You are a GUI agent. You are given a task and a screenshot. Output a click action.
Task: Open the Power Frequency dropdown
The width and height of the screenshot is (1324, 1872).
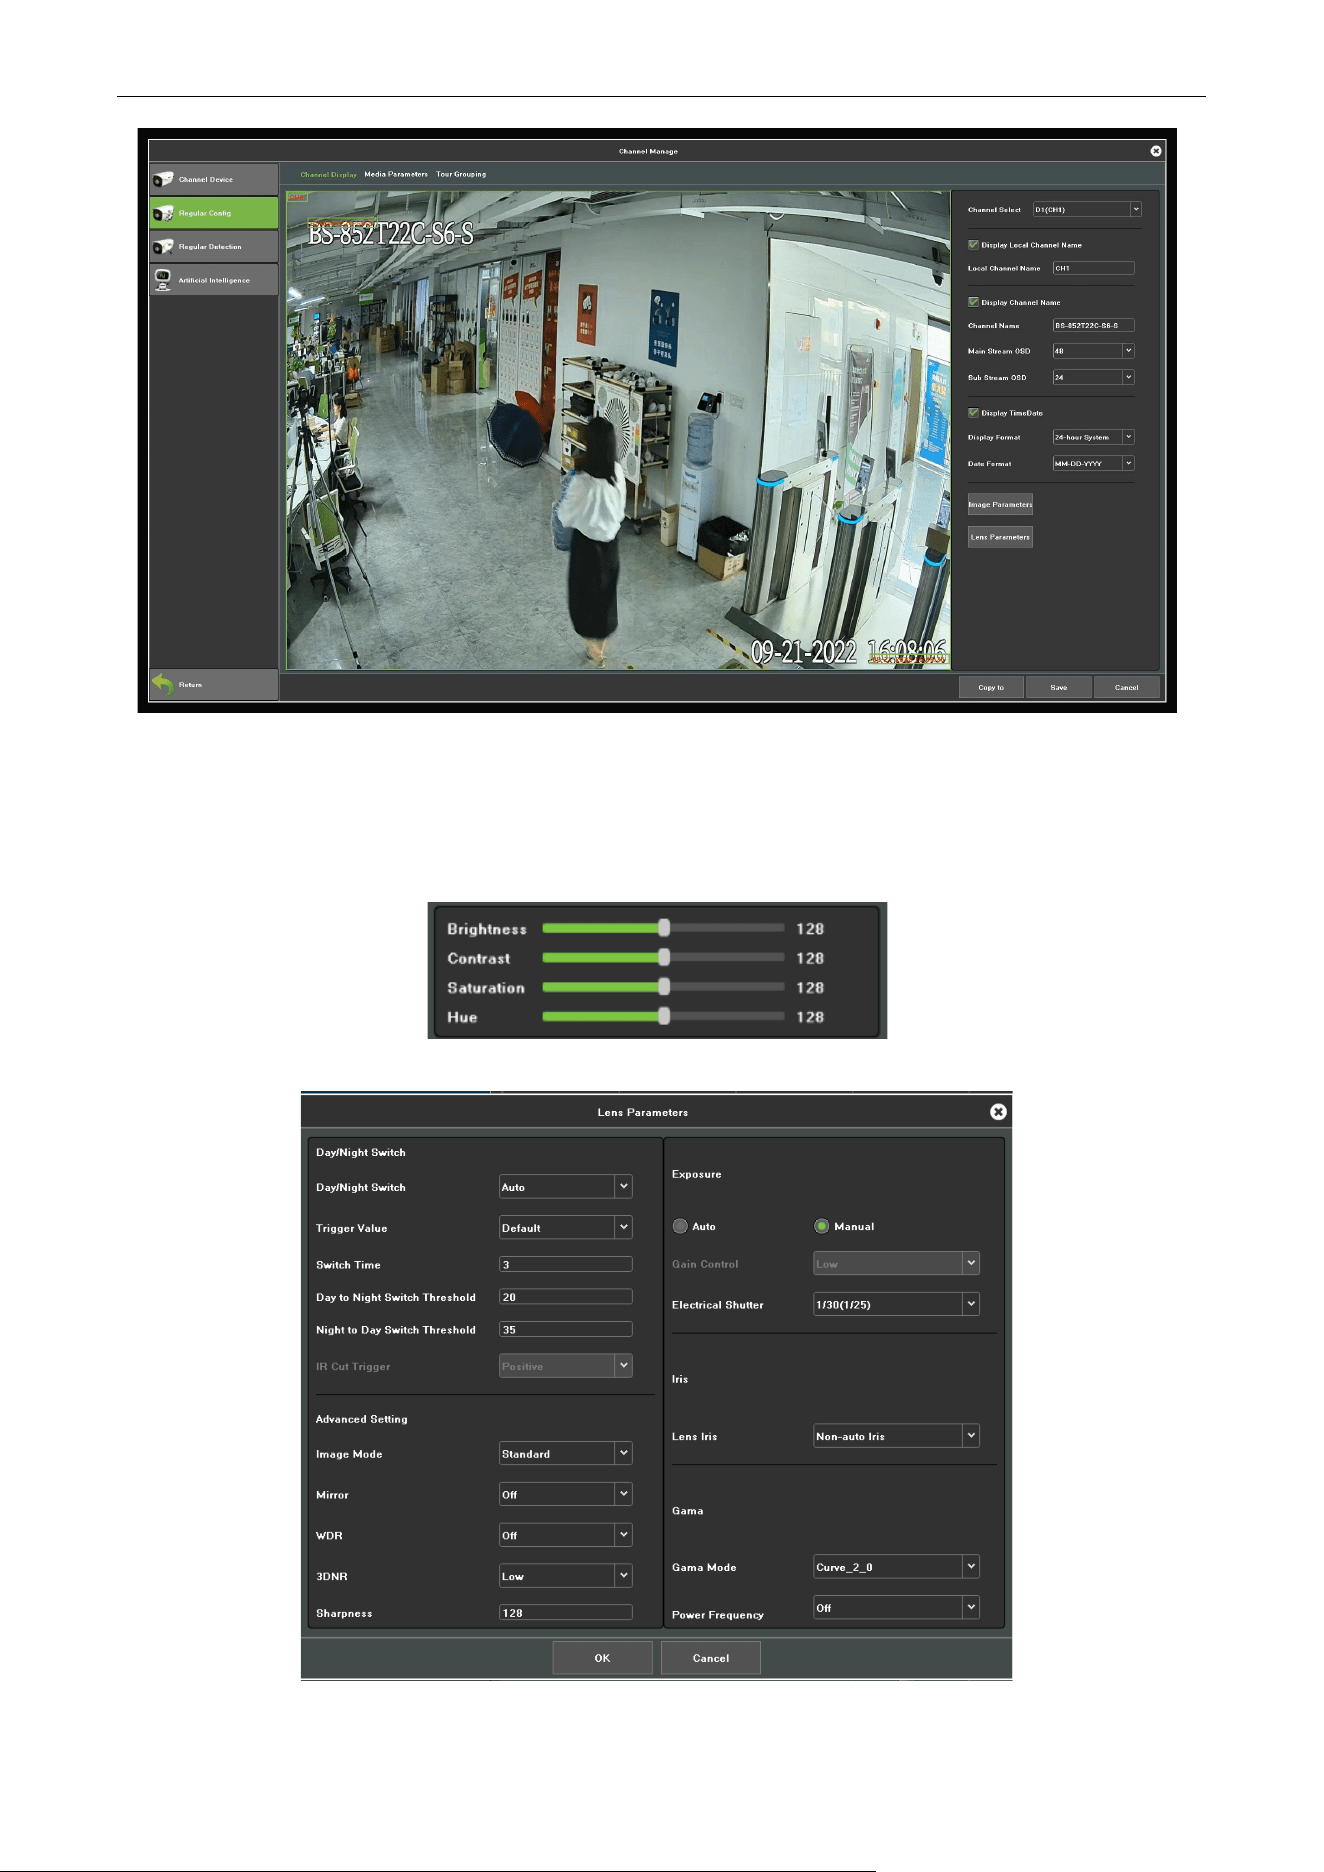(897, 1607)
